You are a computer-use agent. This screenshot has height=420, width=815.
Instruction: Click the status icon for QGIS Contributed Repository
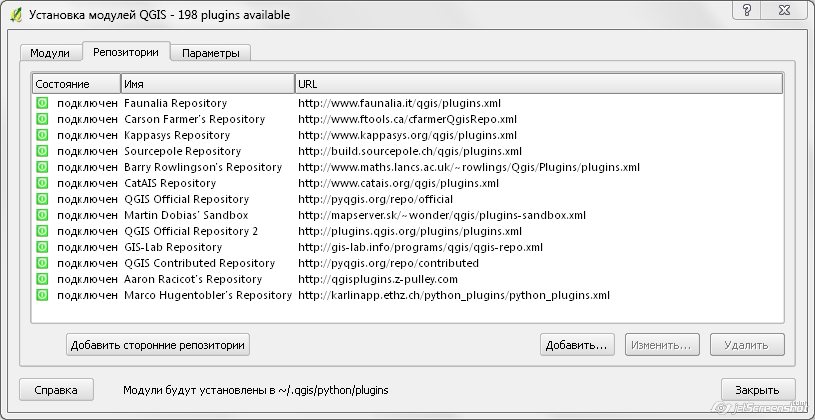coord(42,263)
